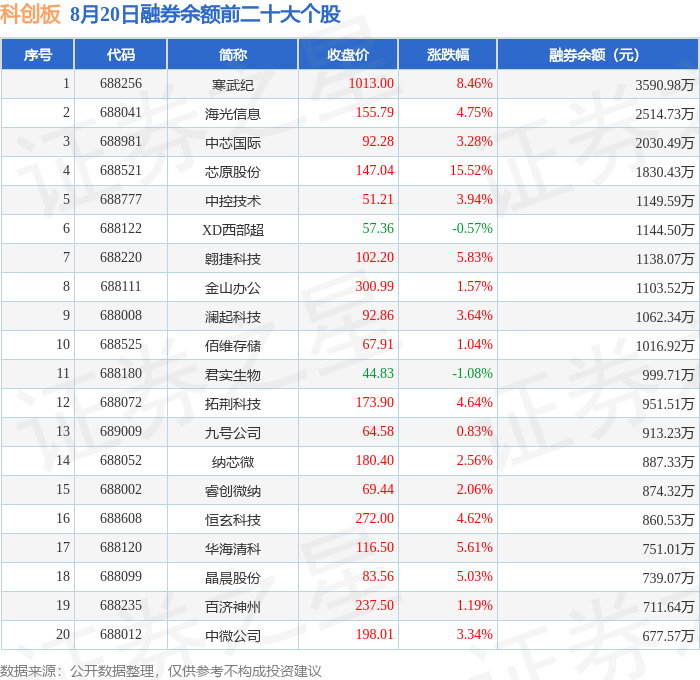Screen dimensions: 700x680
Task: Click closing price 237.50
Action: 375,606
